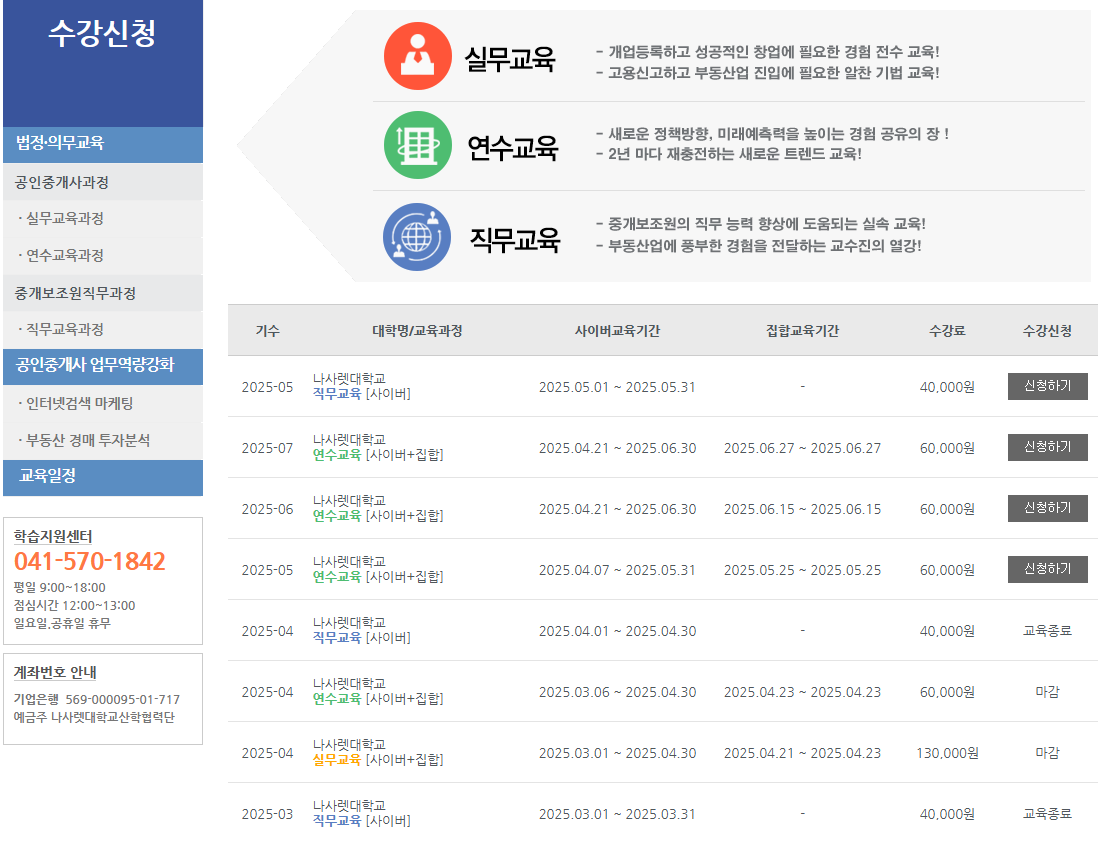Image resolution: width=1118 pixels, height=841 pixels.
Task: Select the 교육일정 sidebar section
Action: pos(47,476)
